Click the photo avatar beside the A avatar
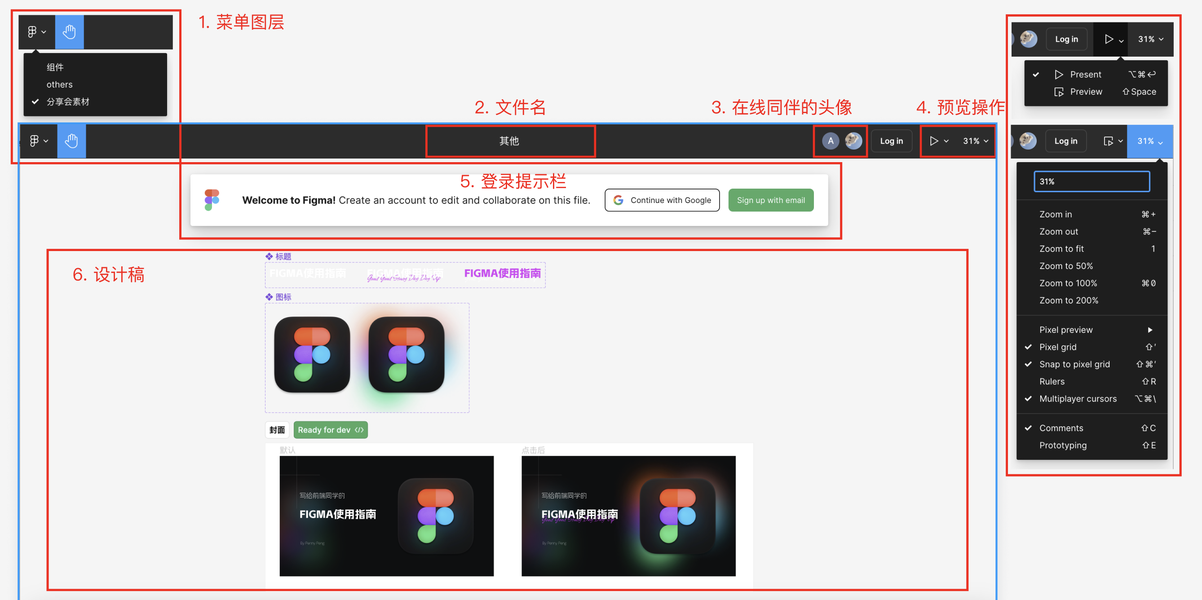 click(x=853, y=141)
